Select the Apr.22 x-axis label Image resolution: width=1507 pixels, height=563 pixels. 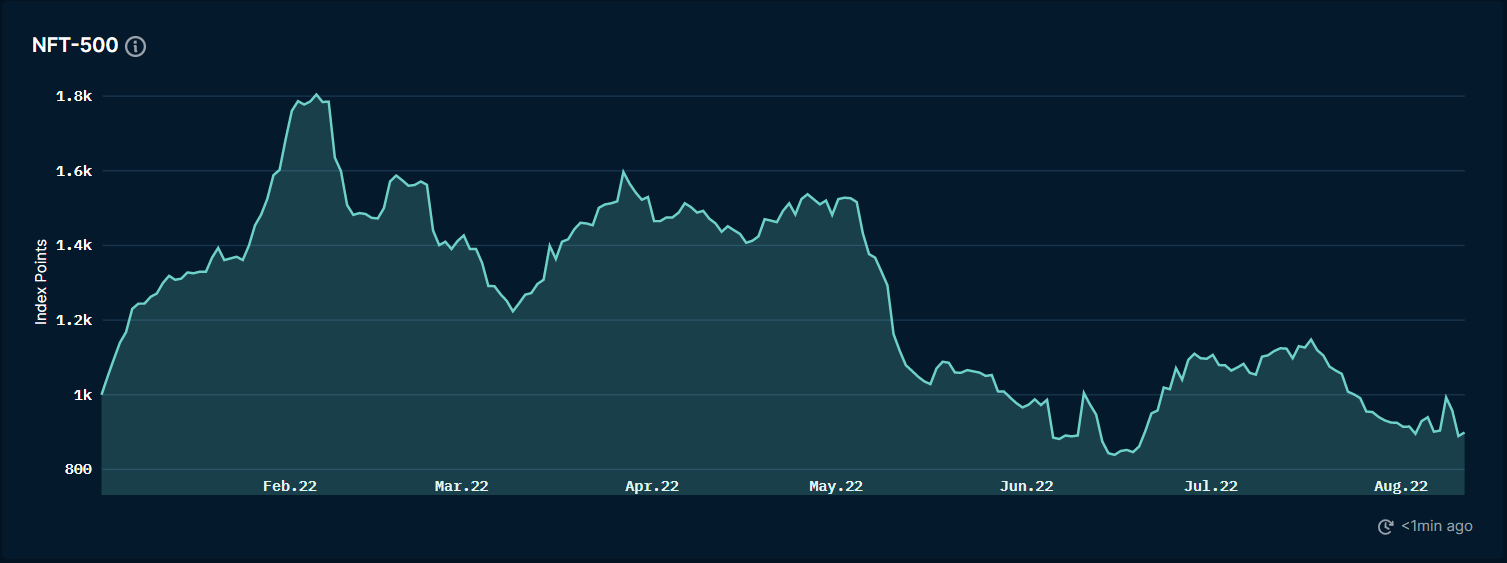pyautogui.click(x=652, y=486)
